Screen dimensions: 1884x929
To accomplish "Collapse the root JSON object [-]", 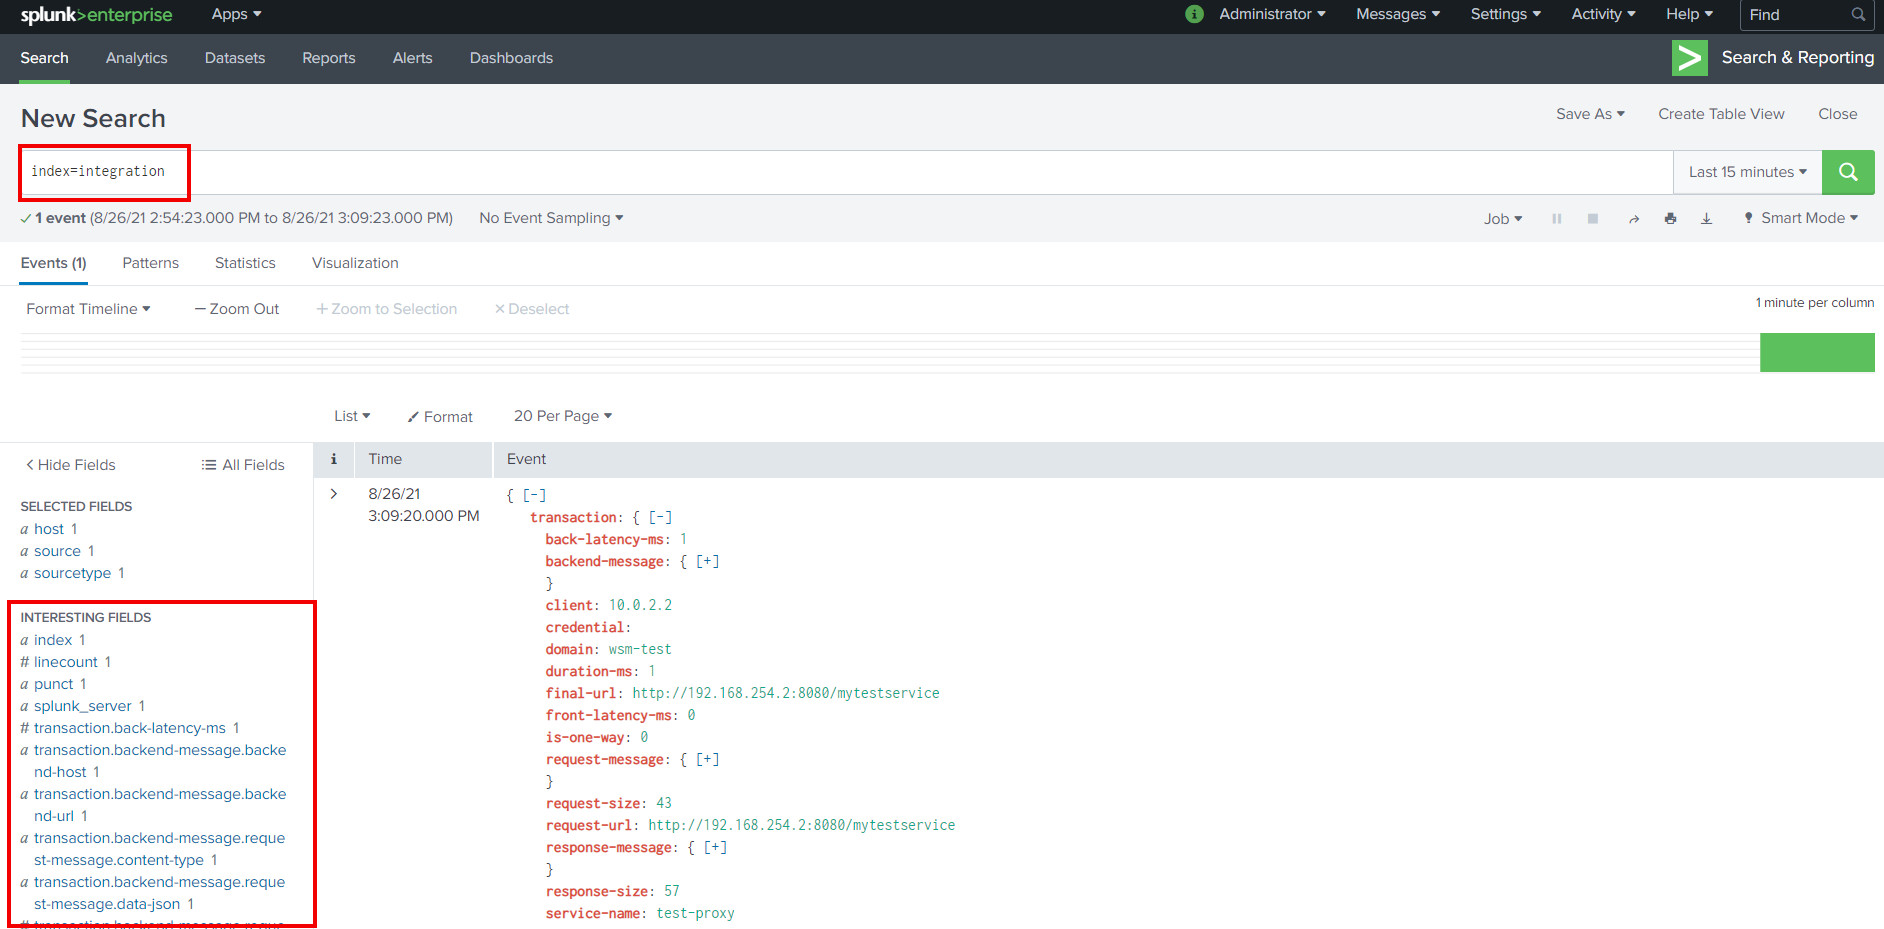I will tap(535, 495).
